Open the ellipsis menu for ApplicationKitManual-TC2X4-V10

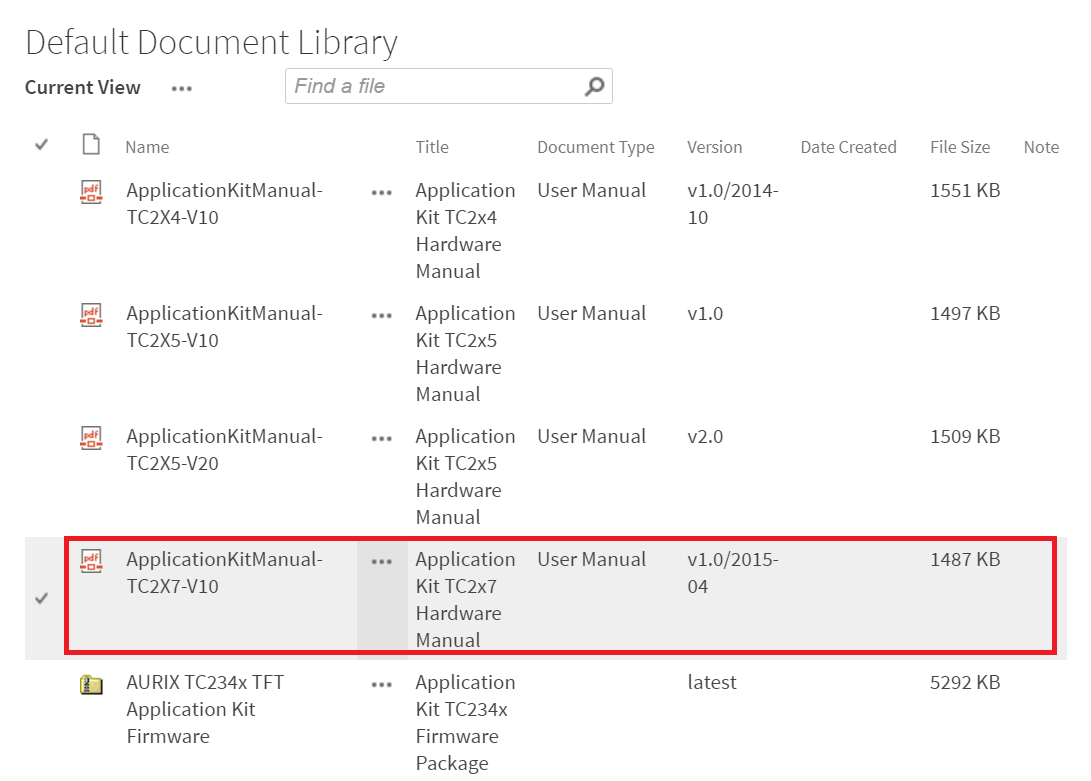381,193
